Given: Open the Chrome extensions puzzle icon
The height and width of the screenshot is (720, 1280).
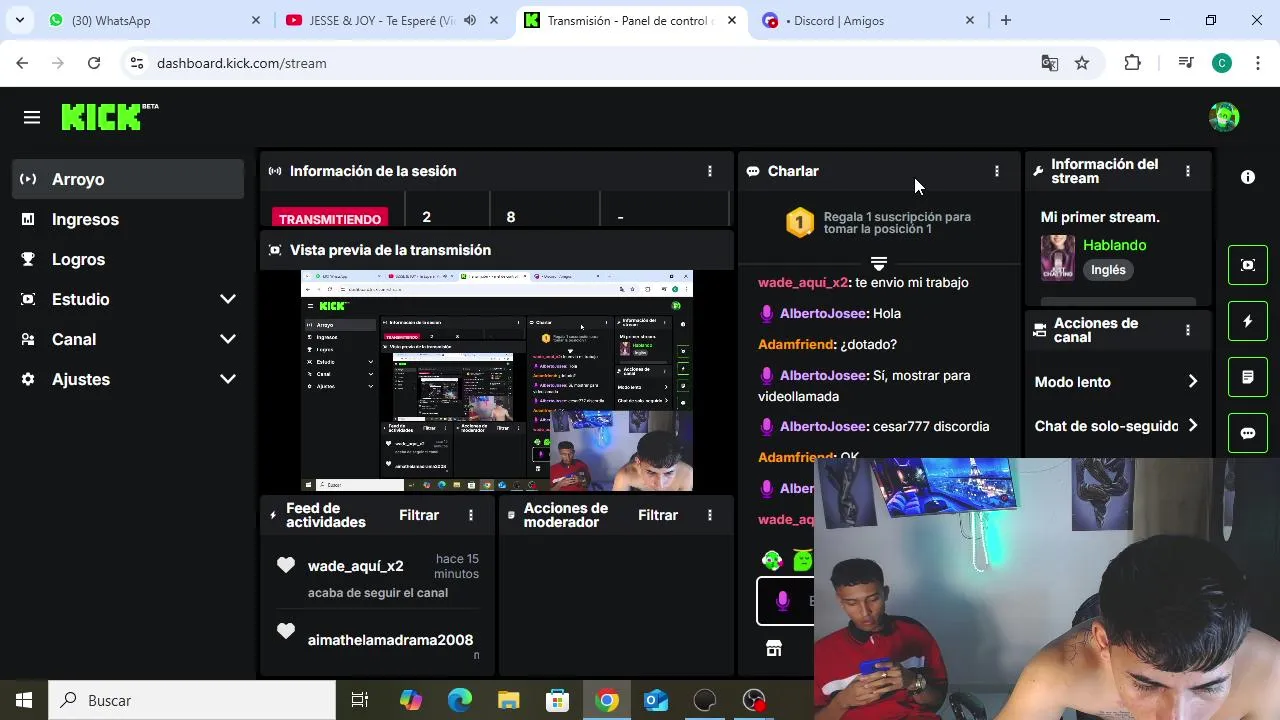Looking at the screenshot, I should (1132, 63).
